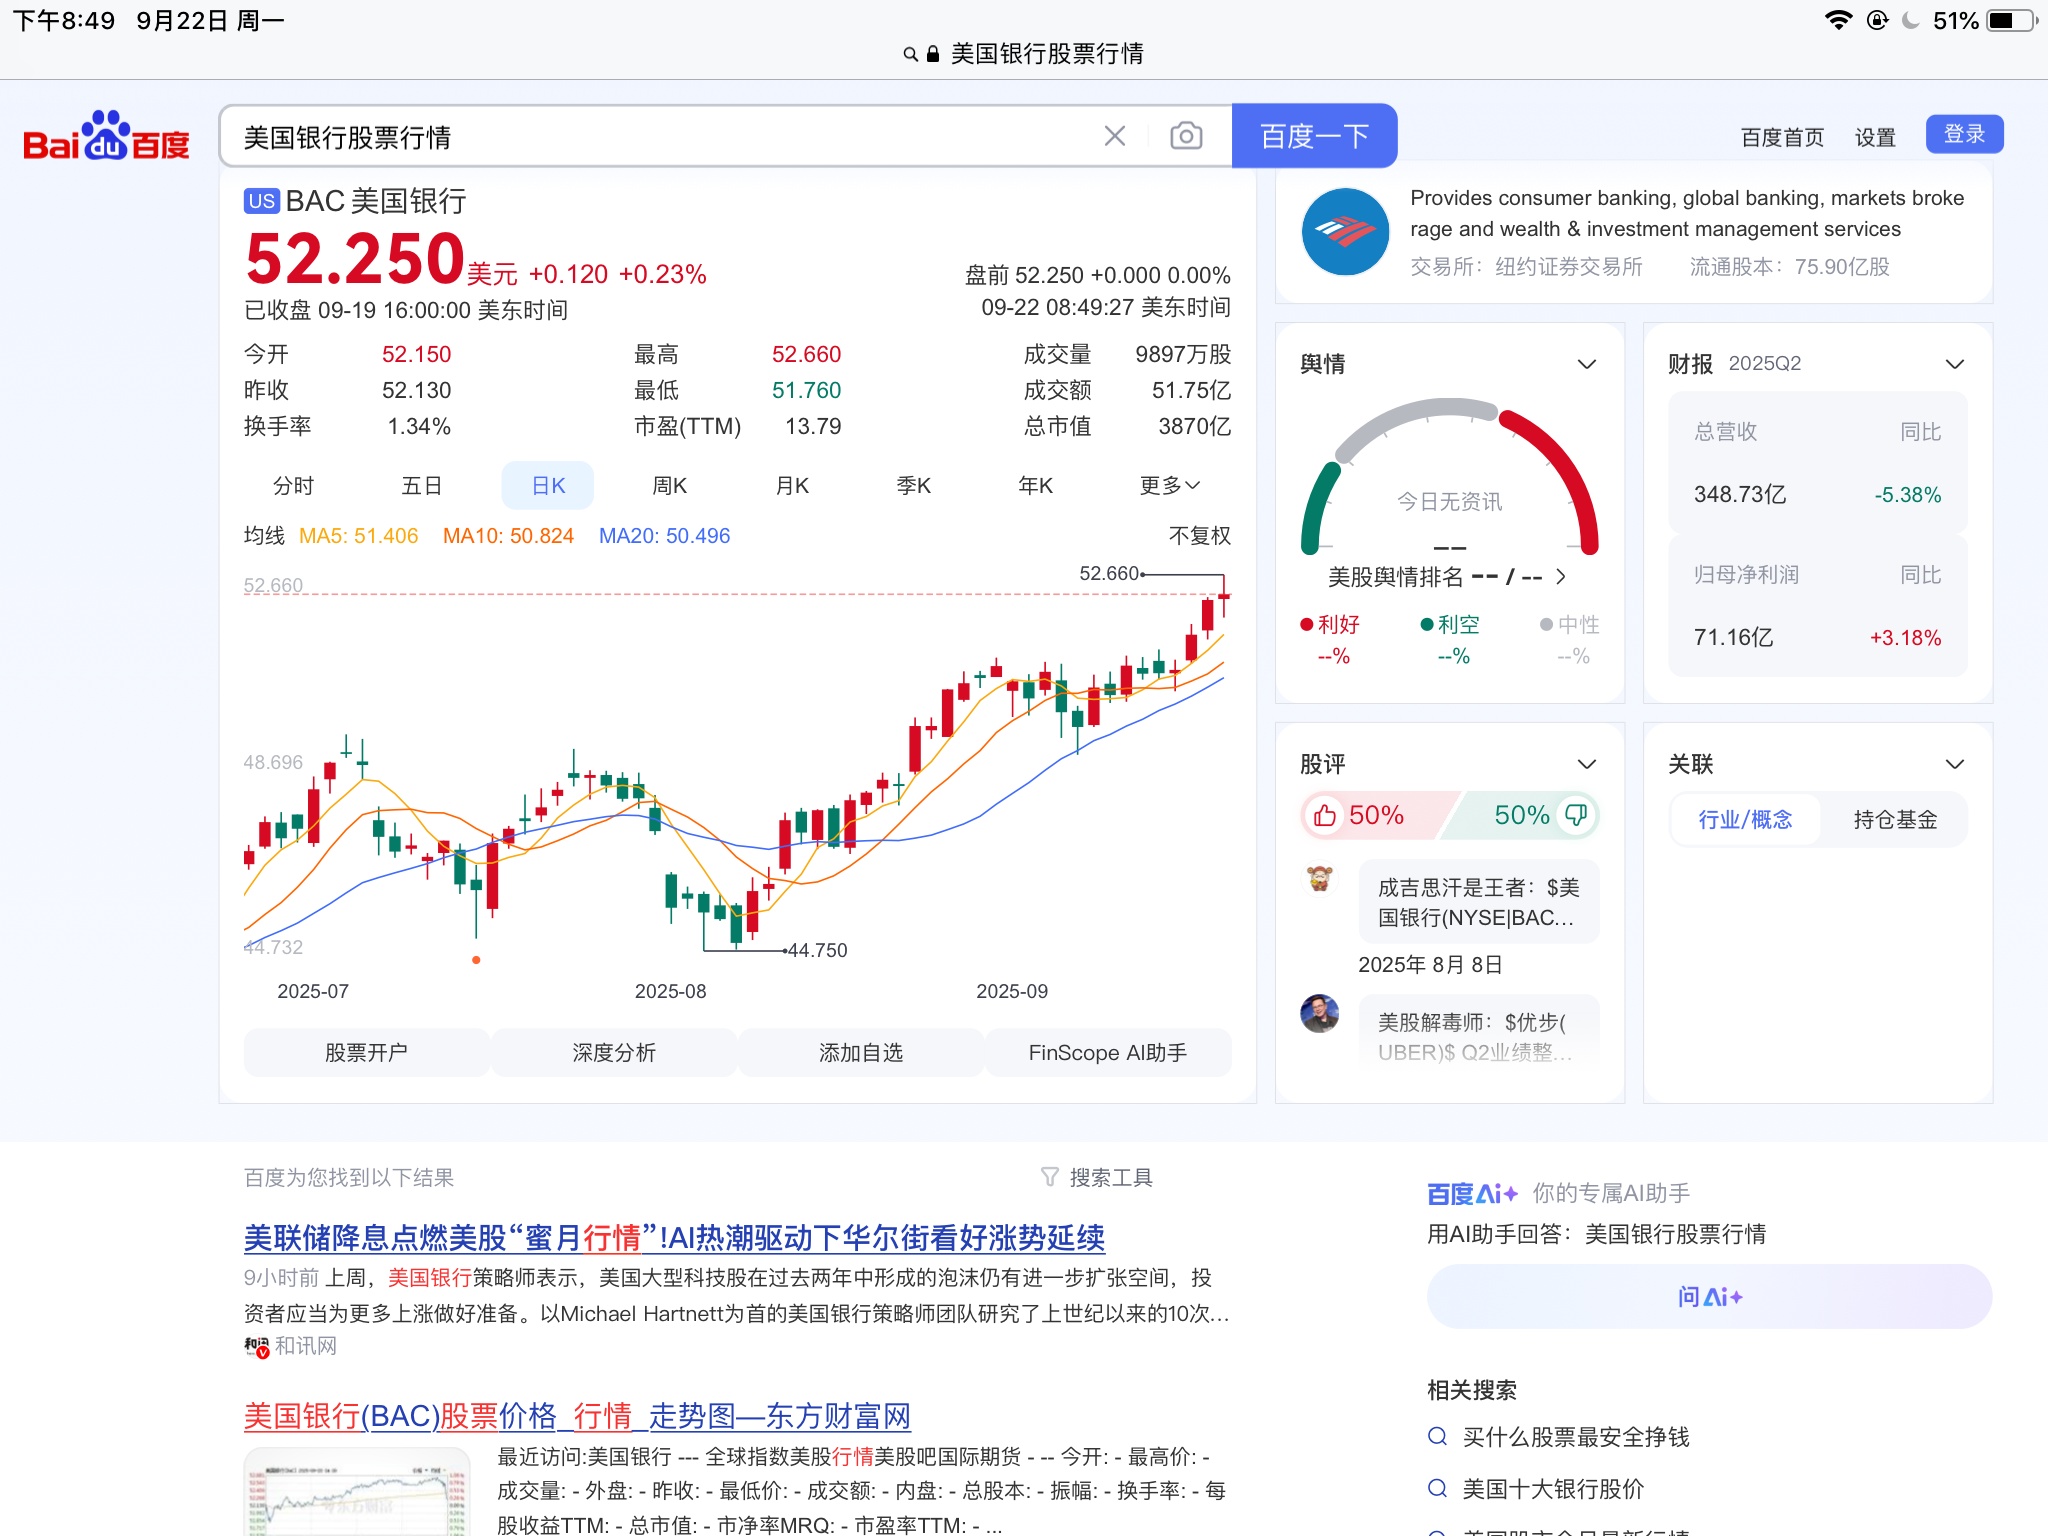
Task: Click the sentiment gauge meter
Action: click(x=1449, y=476)
